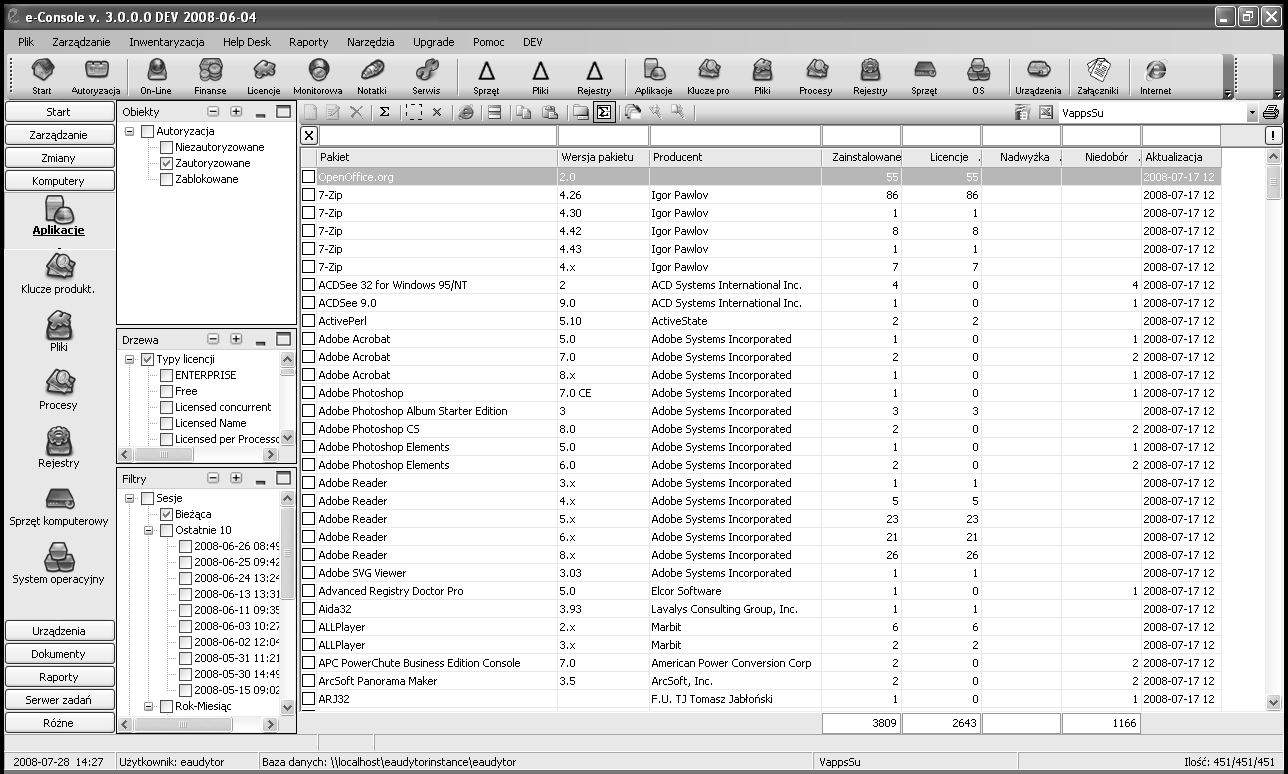Collapse the Autoryzacja tree node
Image resolution: width=1288 pixels, height=774 pixels.
point(130,131)
